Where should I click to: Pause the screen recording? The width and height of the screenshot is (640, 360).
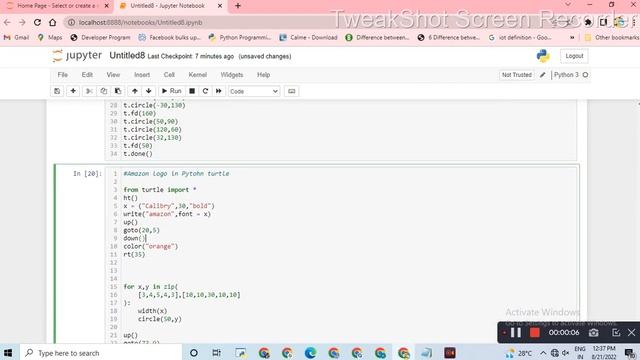(x=516, y=333)
